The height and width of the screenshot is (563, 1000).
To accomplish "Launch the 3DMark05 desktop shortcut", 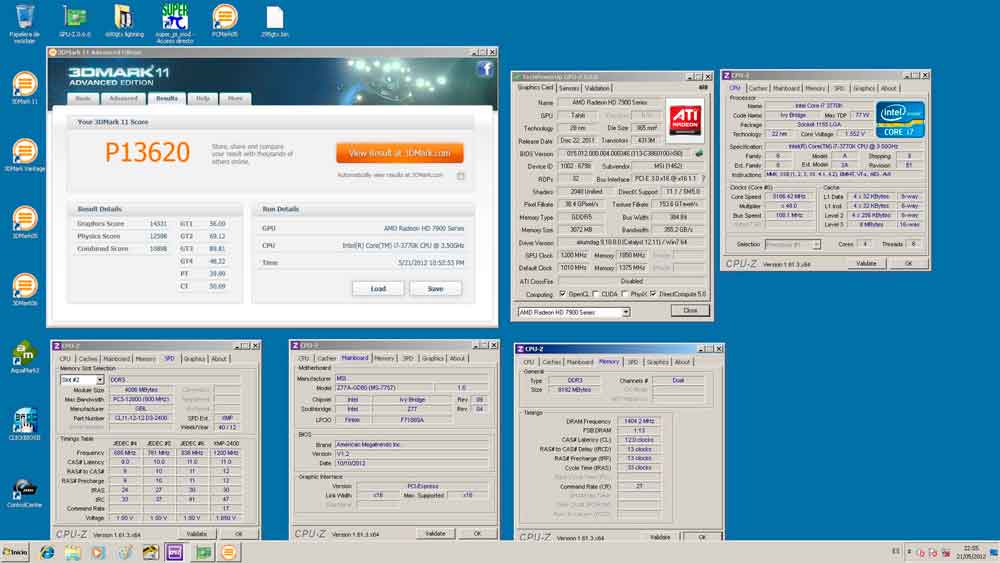I will tap(24, 218).
